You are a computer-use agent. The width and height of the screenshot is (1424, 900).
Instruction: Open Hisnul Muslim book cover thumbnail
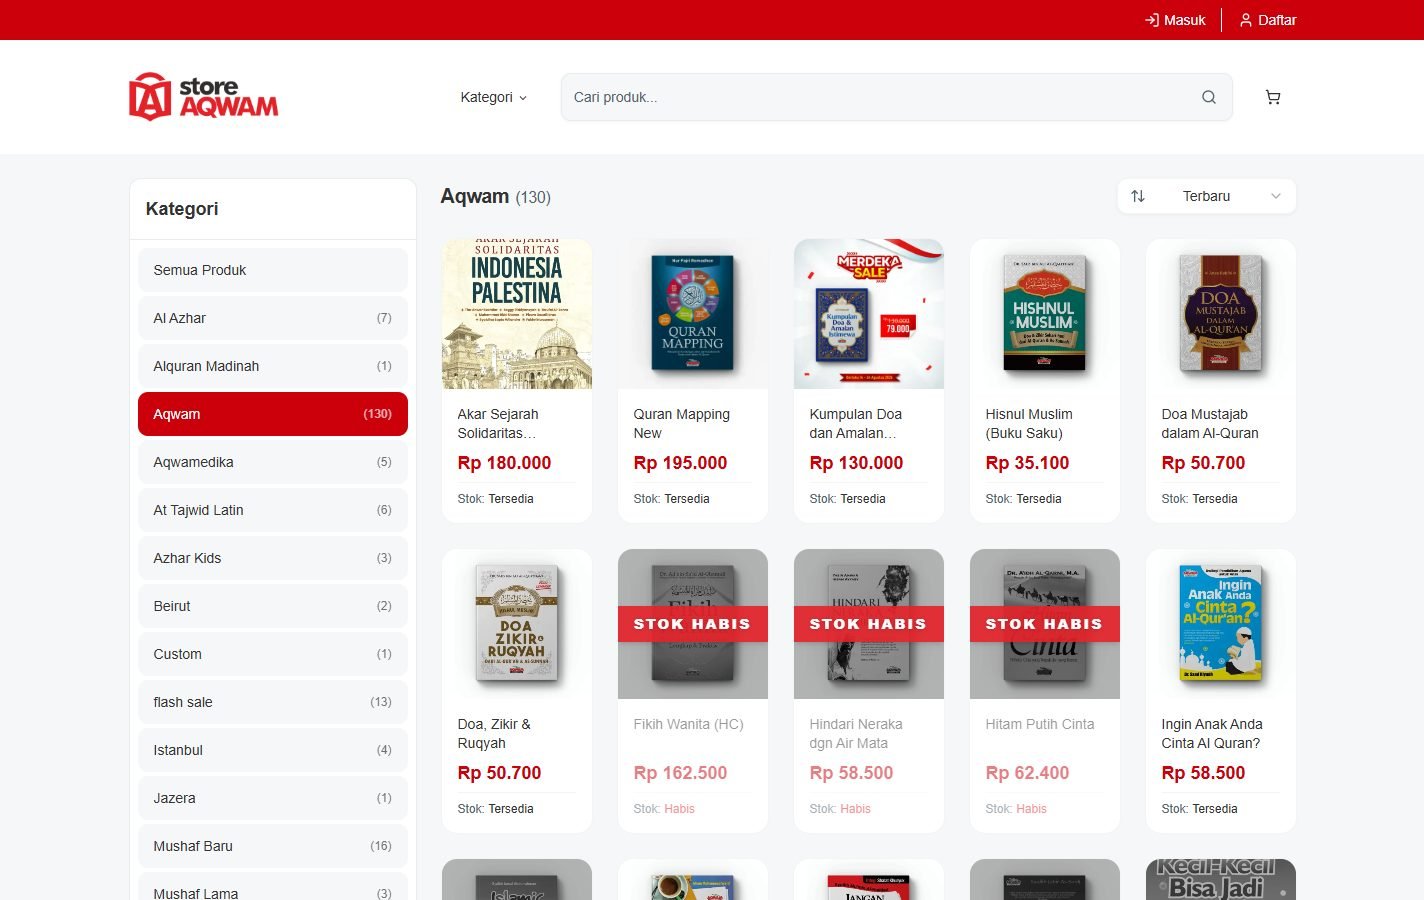(x=1045, y=314)
